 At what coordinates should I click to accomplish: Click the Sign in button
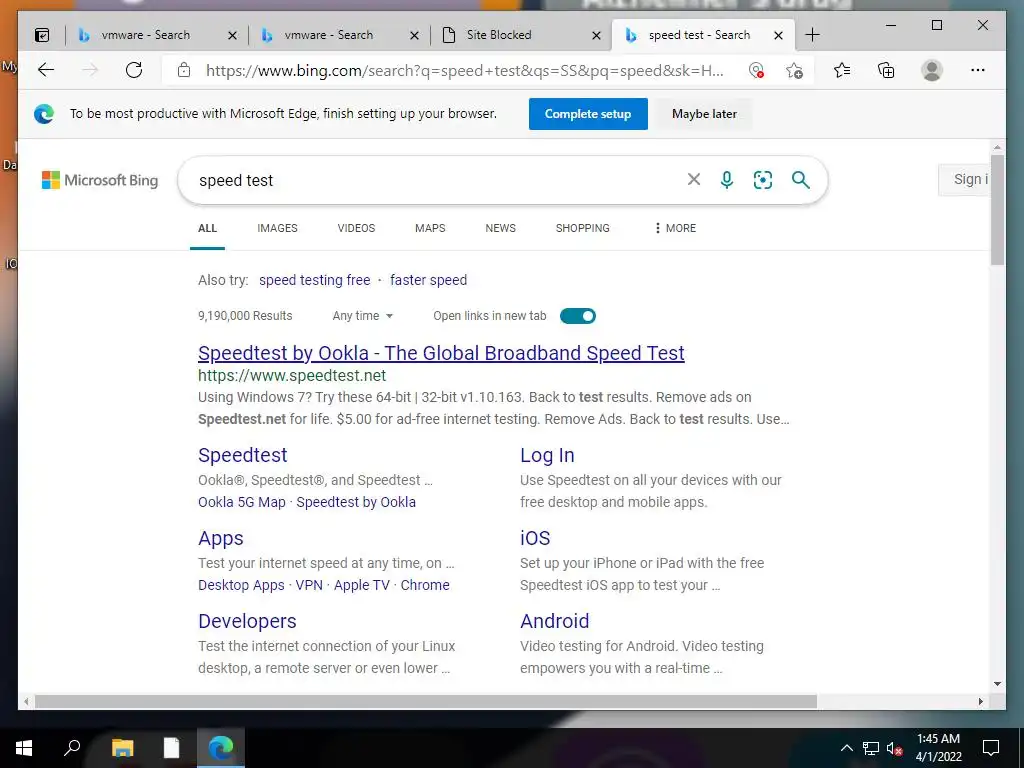point(964,180)
